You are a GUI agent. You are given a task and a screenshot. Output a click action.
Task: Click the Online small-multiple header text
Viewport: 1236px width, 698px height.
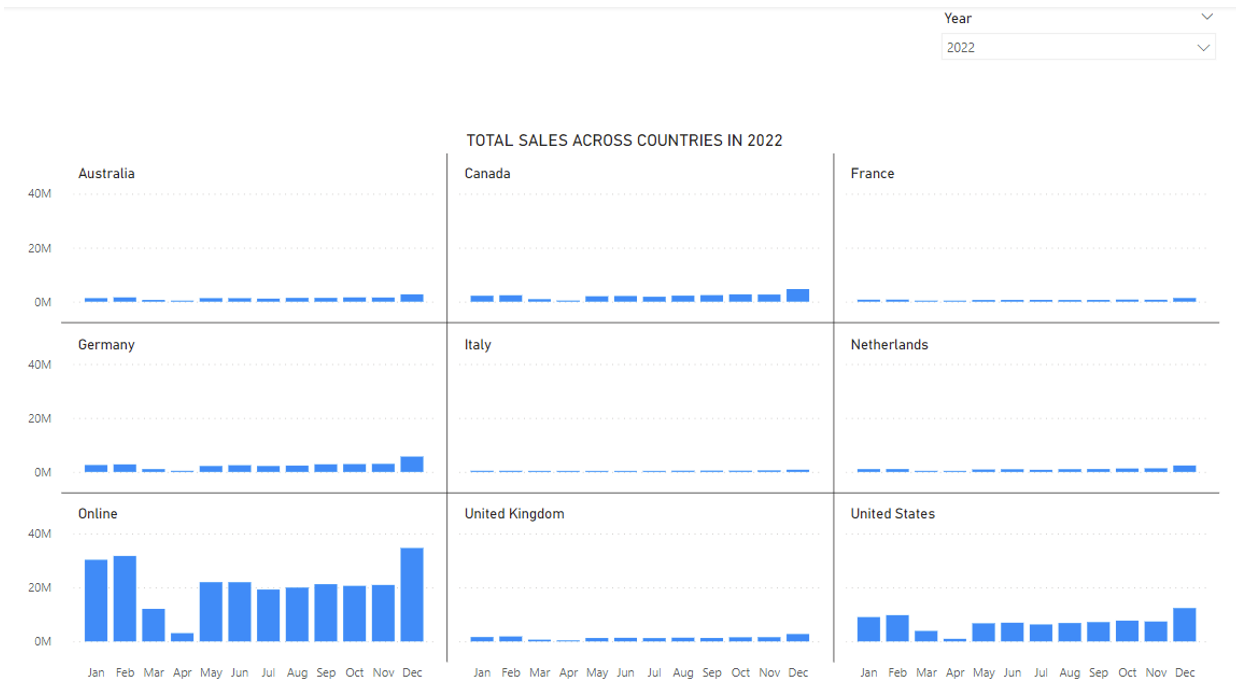tap(97, 513)
